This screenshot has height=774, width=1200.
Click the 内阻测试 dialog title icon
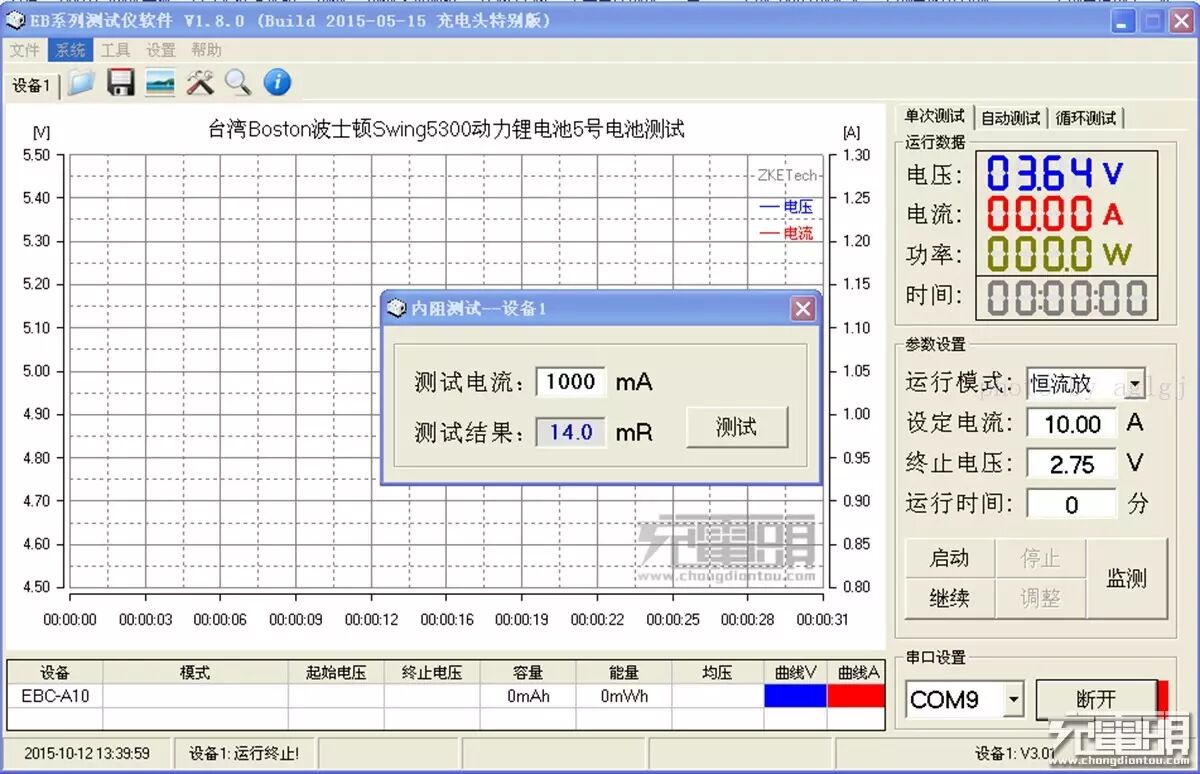[397, 309]
